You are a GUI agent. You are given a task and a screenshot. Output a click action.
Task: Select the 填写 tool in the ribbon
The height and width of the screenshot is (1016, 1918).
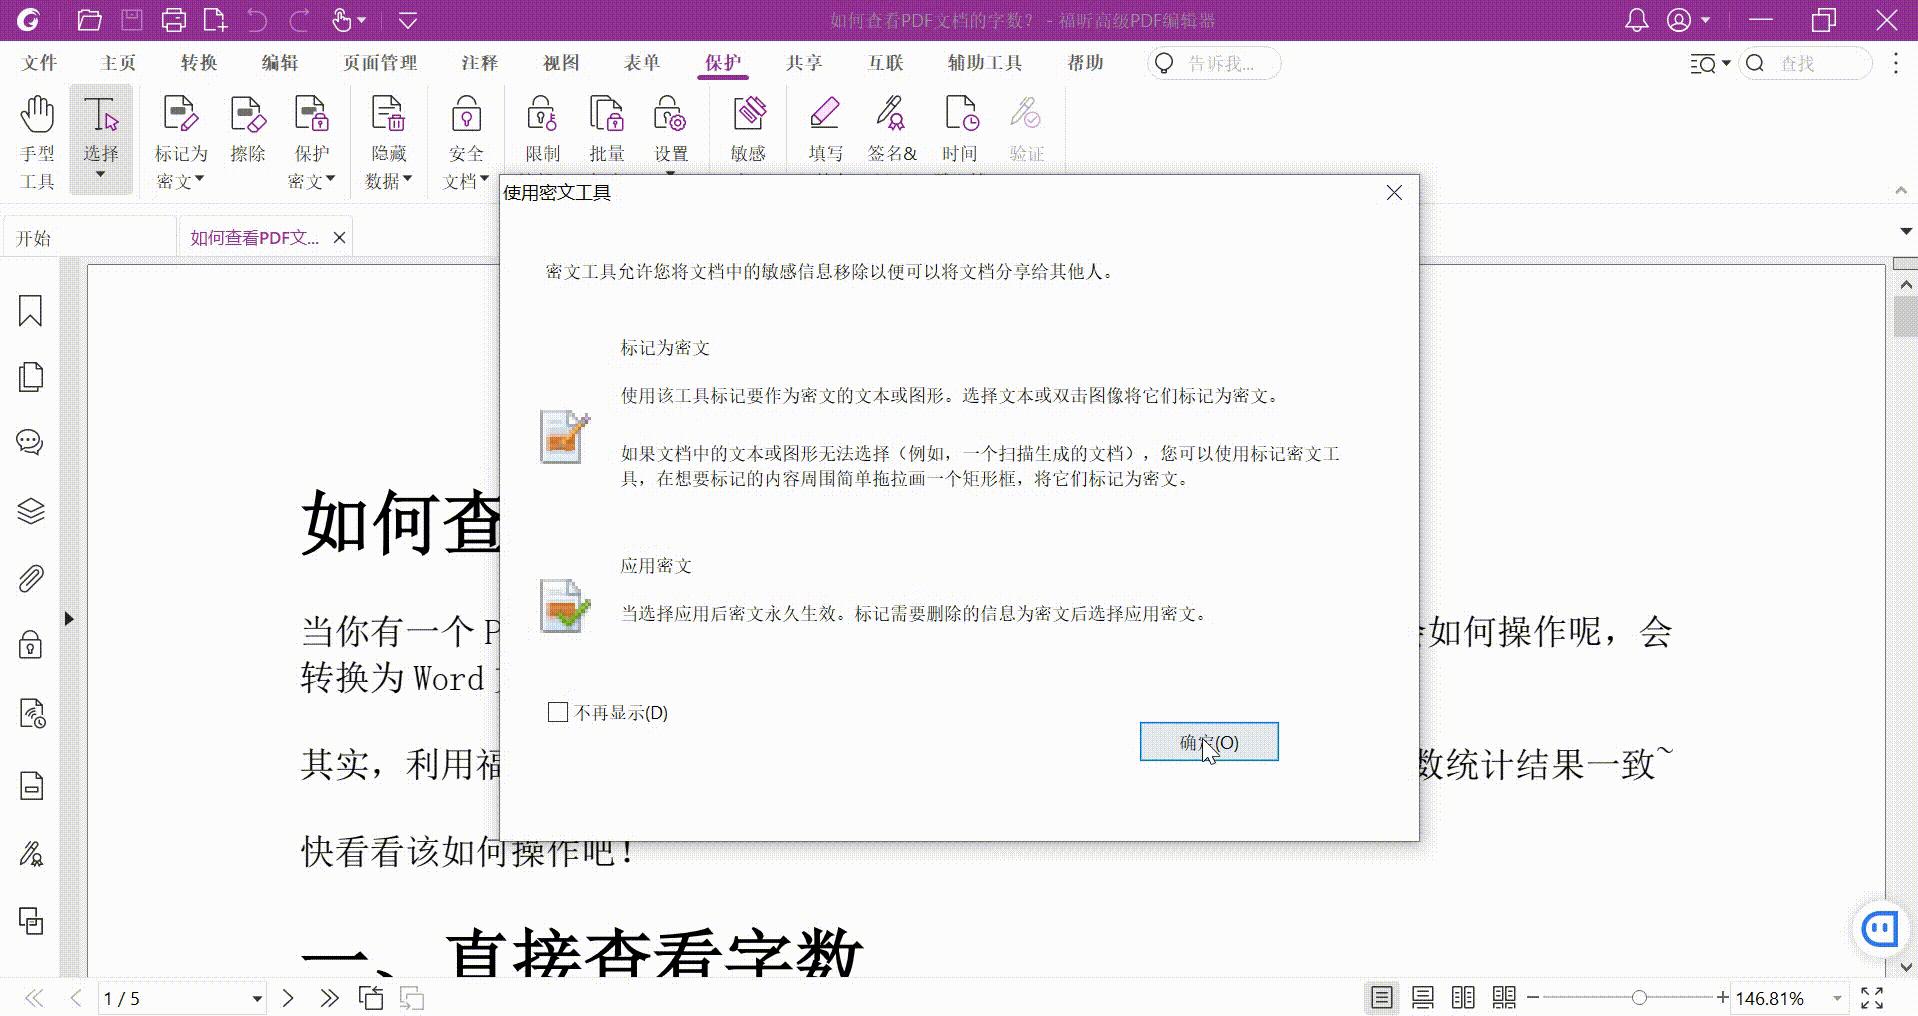tap(825, 128)
